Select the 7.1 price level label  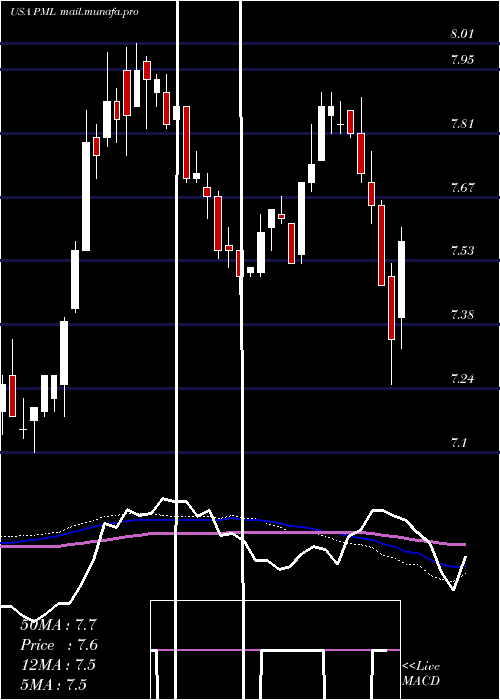click(458, 443)
